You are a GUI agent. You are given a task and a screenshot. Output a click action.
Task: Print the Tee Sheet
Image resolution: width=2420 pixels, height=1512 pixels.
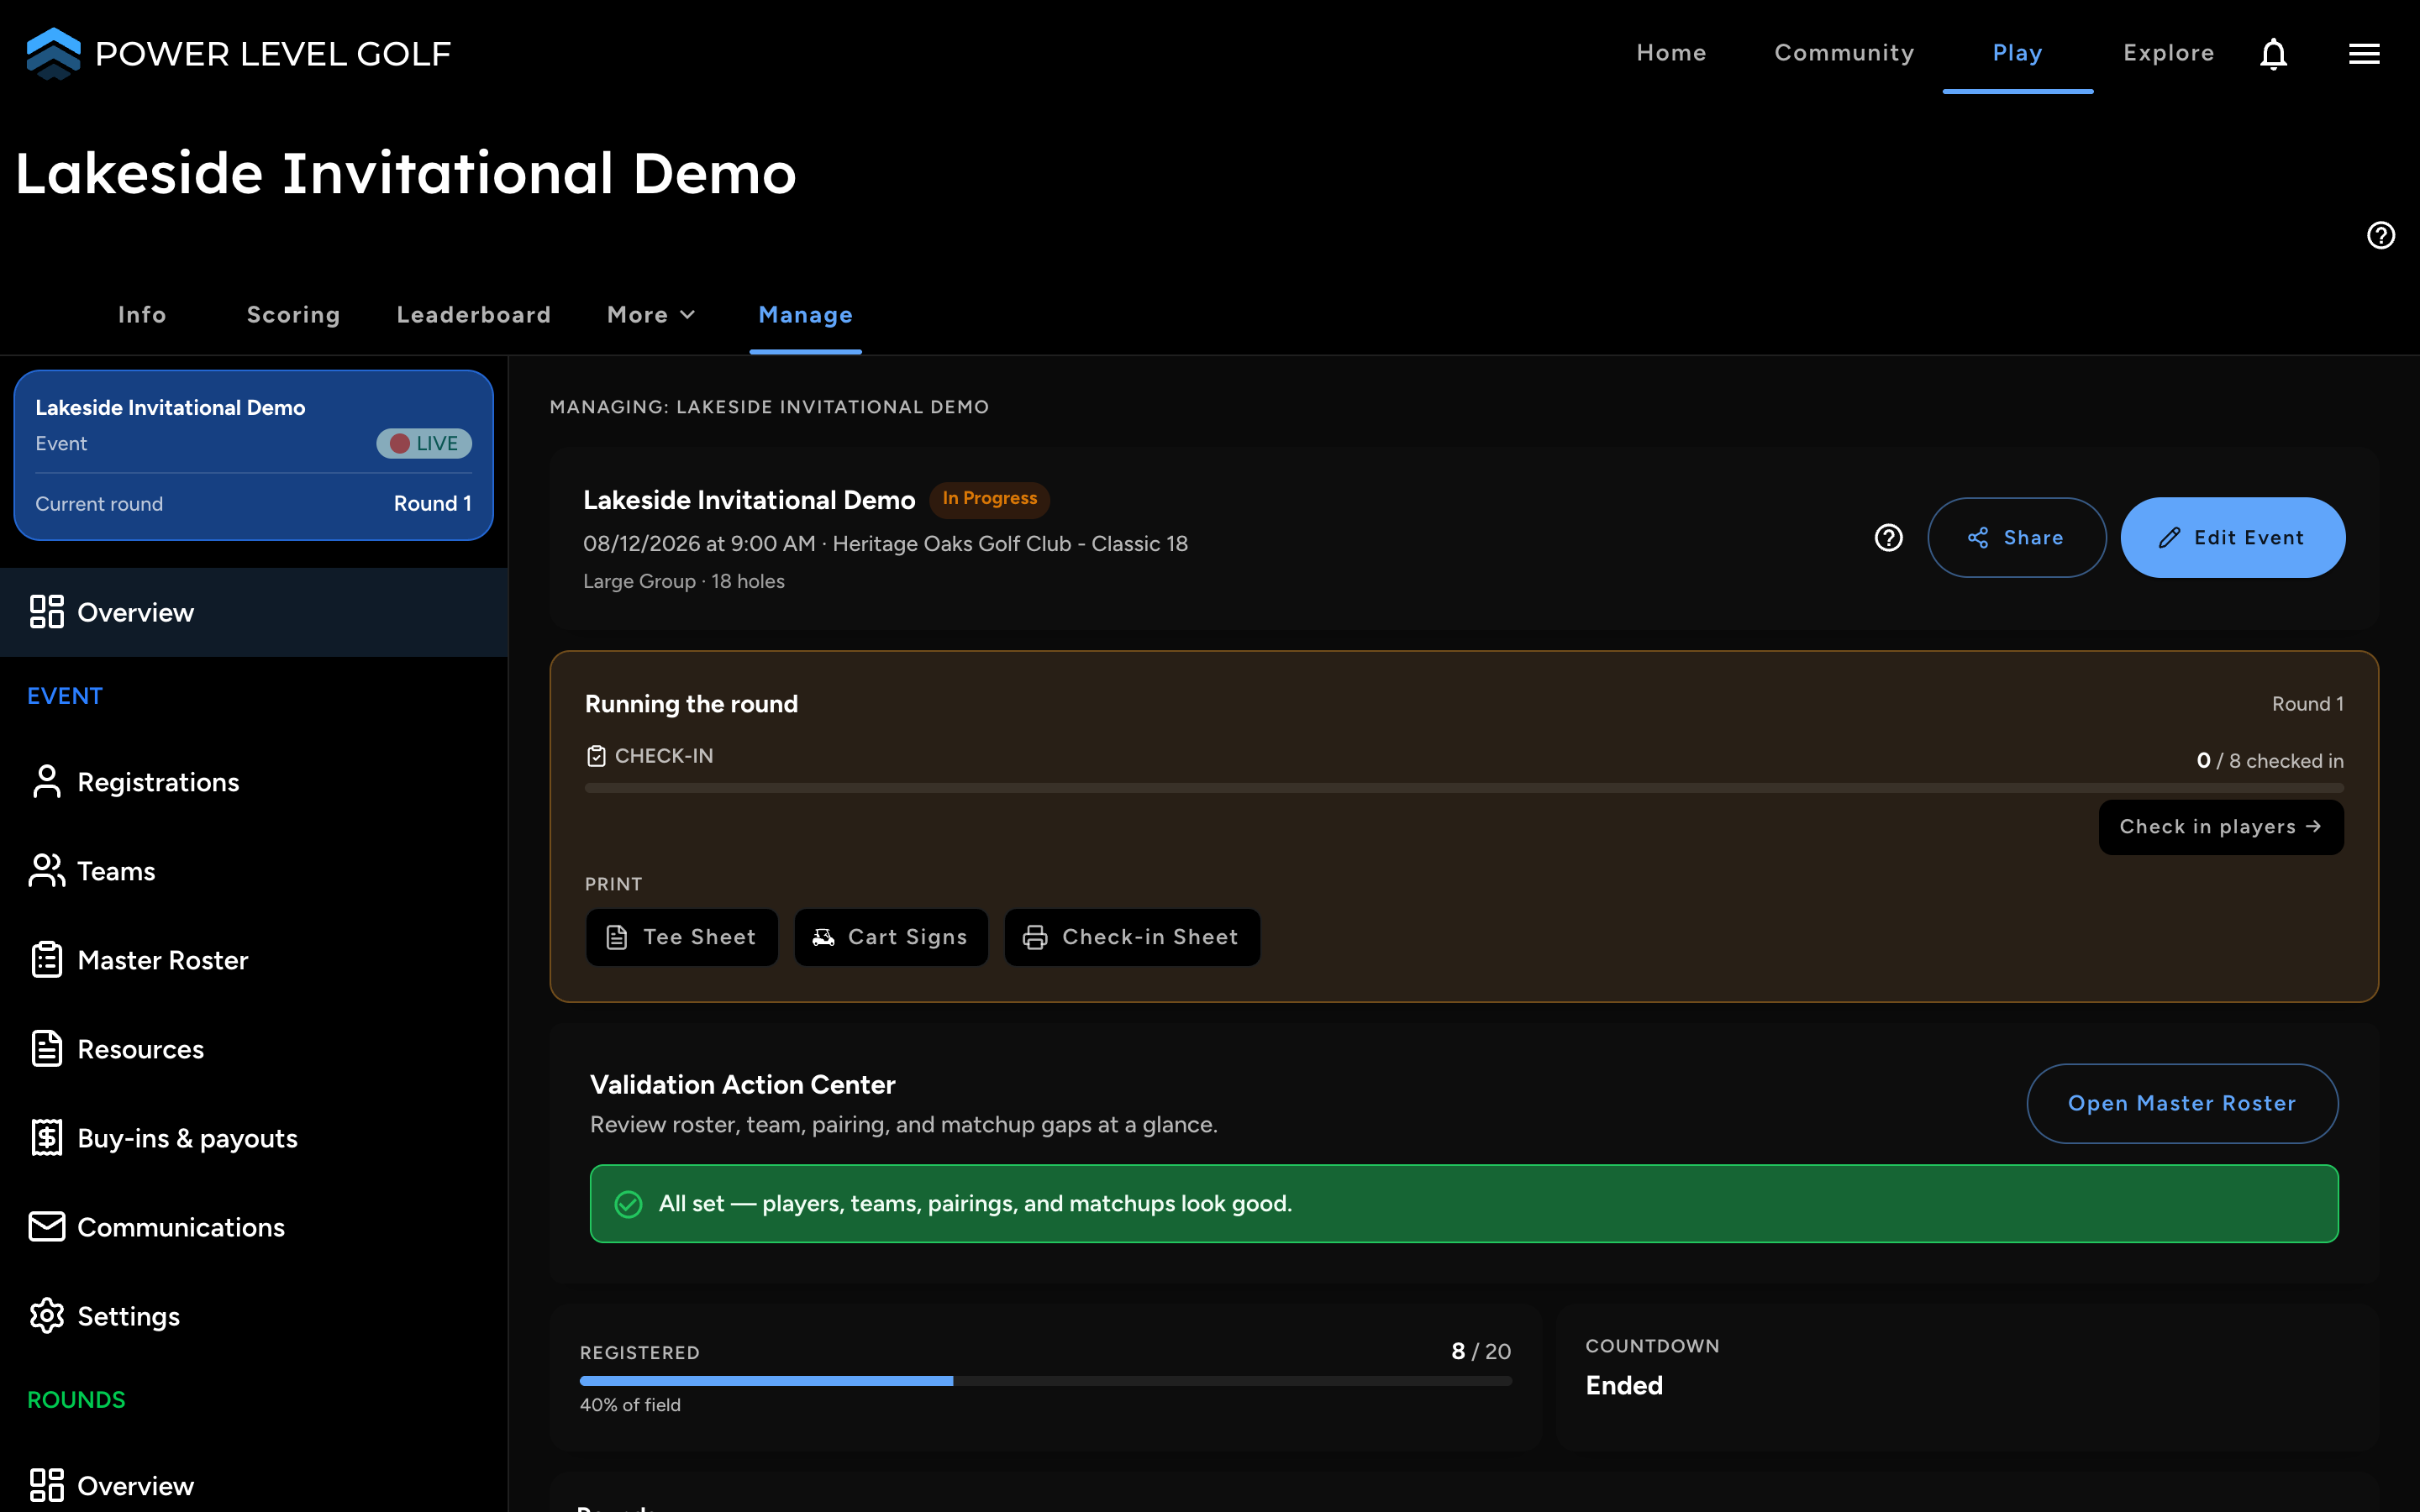pos(682,937)
